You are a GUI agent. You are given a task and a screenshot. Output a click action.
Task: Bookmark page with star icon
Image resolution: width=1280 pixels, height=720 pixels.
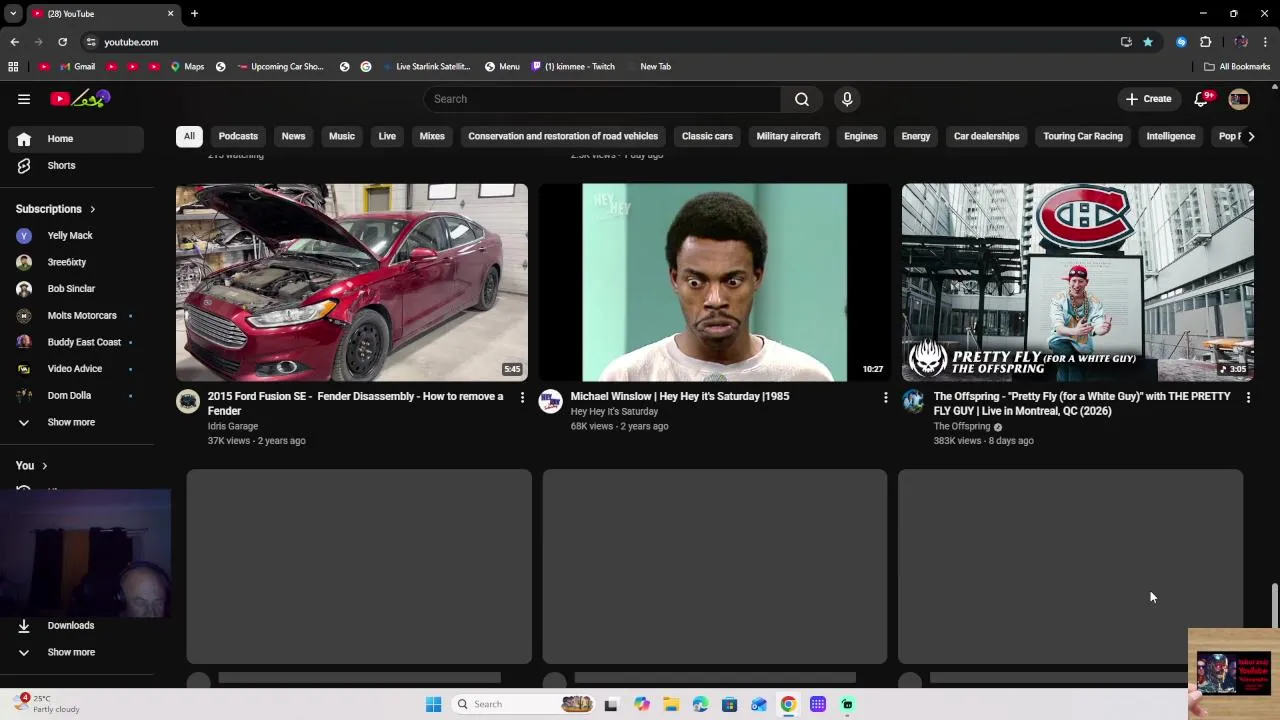point(1148,42)
